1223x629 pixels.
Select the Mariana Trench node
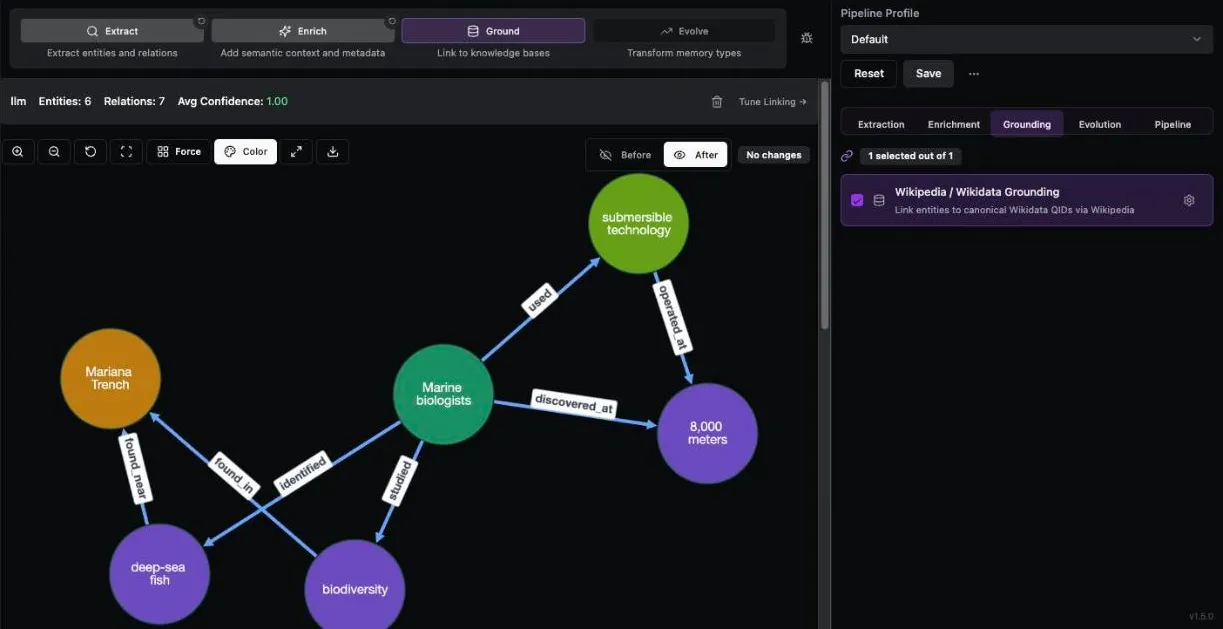click(110, 378)
